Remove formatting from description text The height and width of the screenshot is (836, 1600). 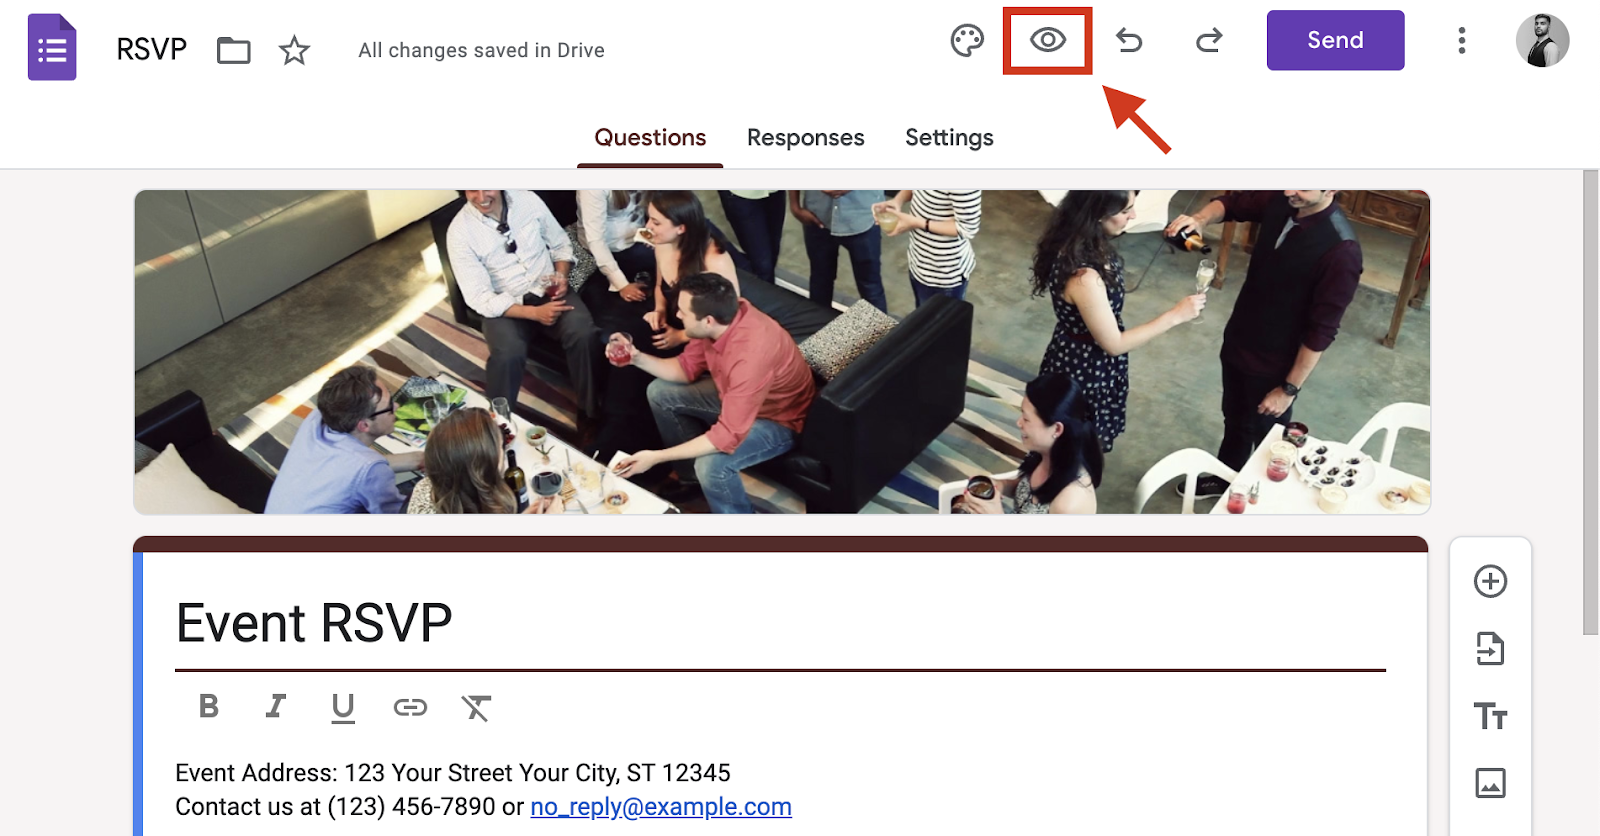(476, 708)
